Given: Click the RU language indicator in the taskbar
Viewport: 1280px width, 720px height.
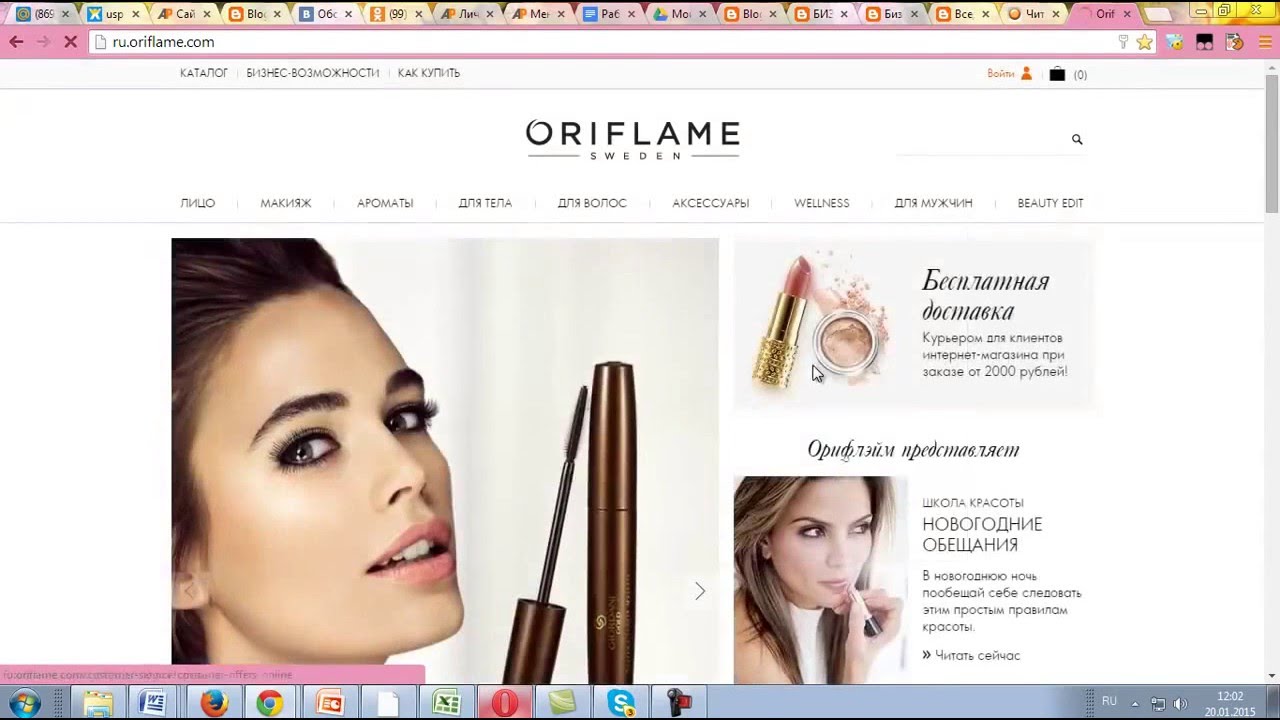Looking at the screenshot, I should click(1109, 701).
